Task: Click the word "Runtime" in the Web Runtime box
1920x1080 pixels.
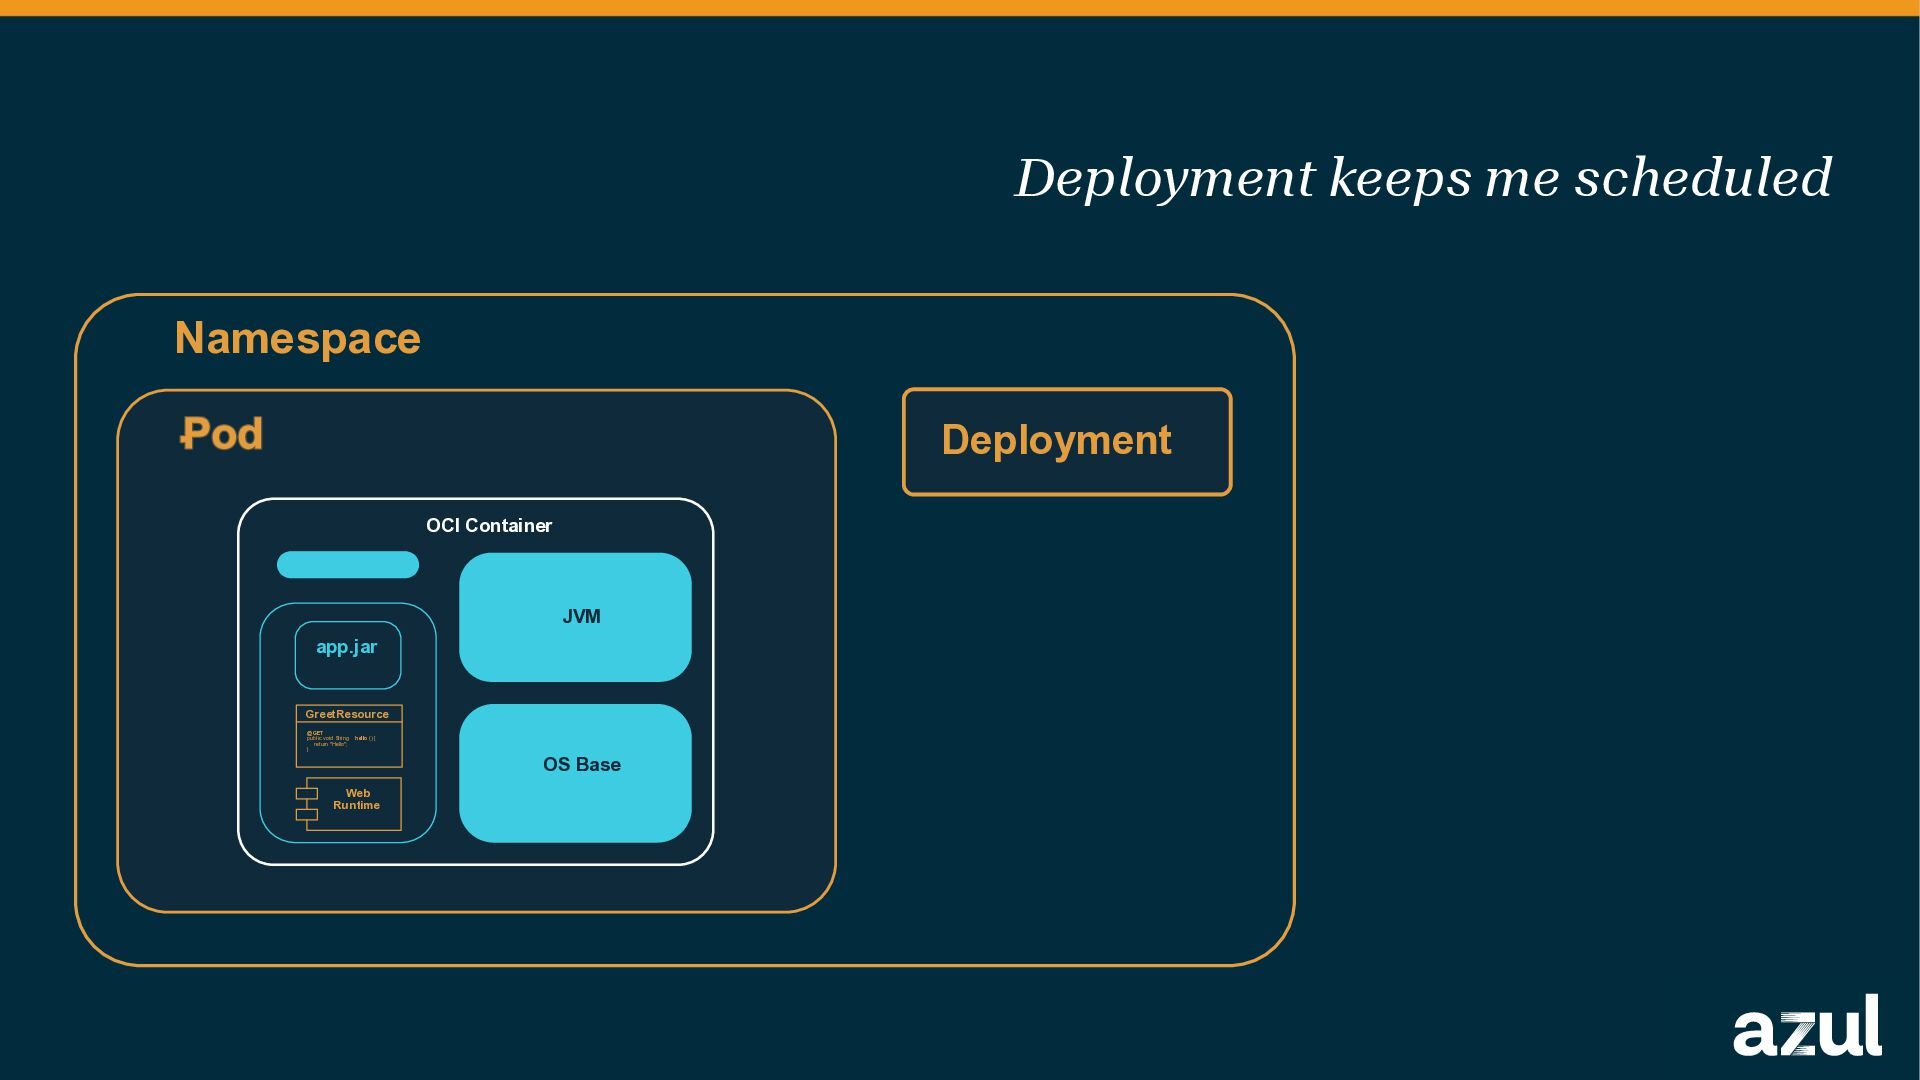Action: pos(356,805)
